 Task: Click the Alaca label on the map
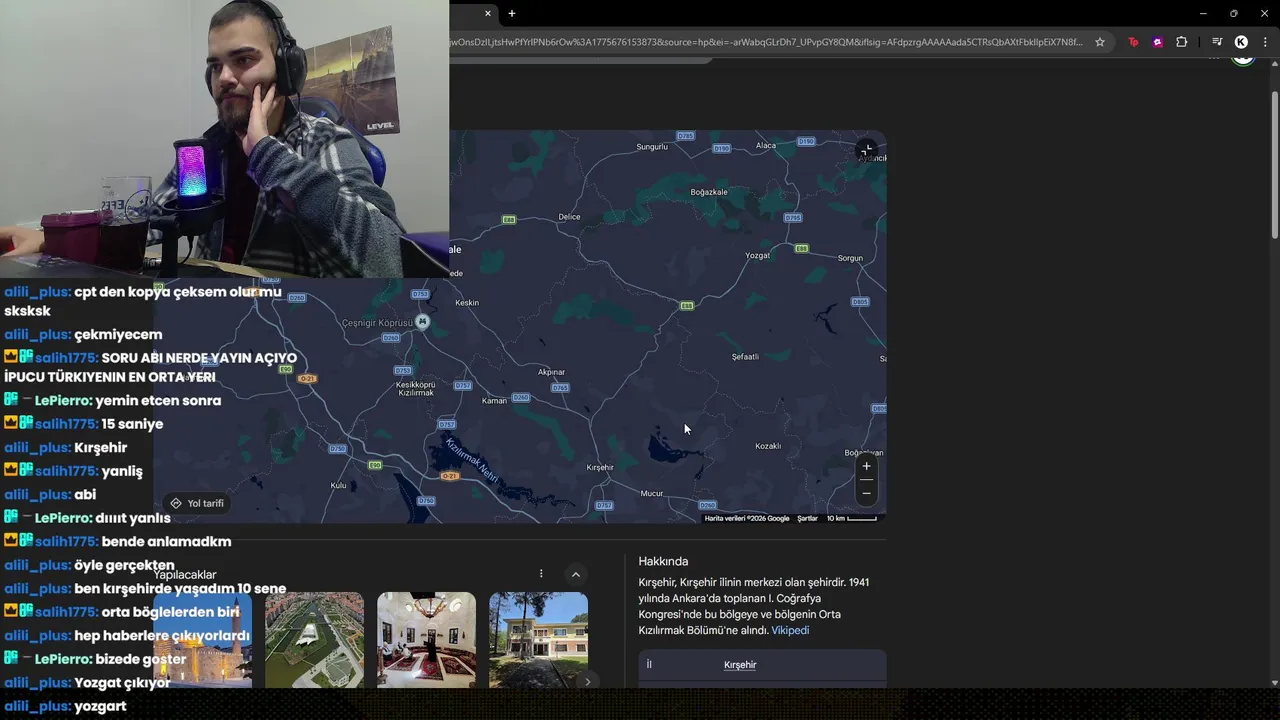pos(766,145)
